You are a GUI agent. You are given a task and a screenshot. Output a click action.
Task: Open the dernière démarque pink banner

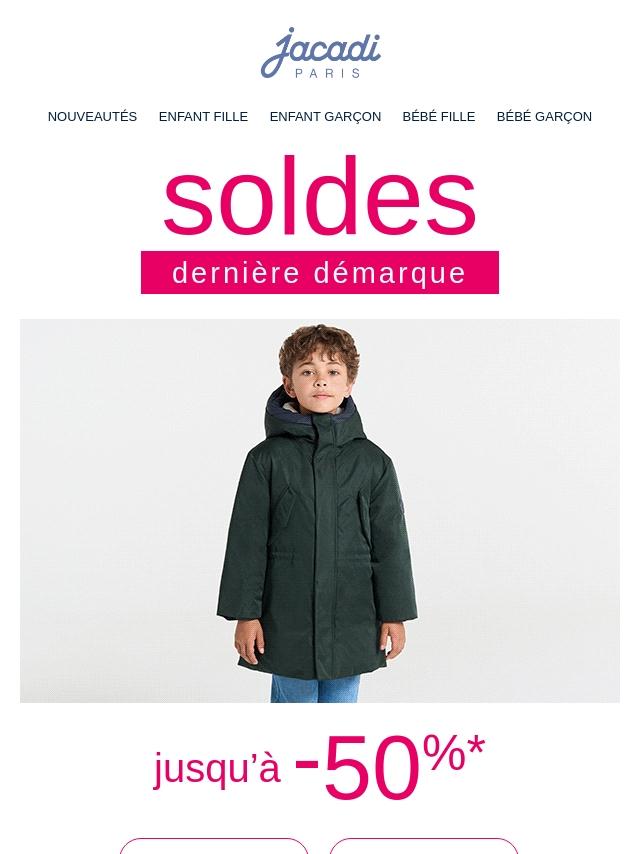point(320,272)
